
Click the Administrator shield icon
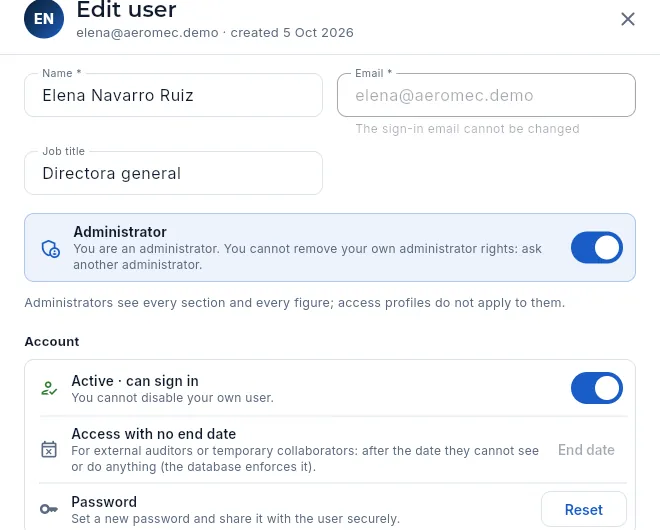[x=51, y=248]
